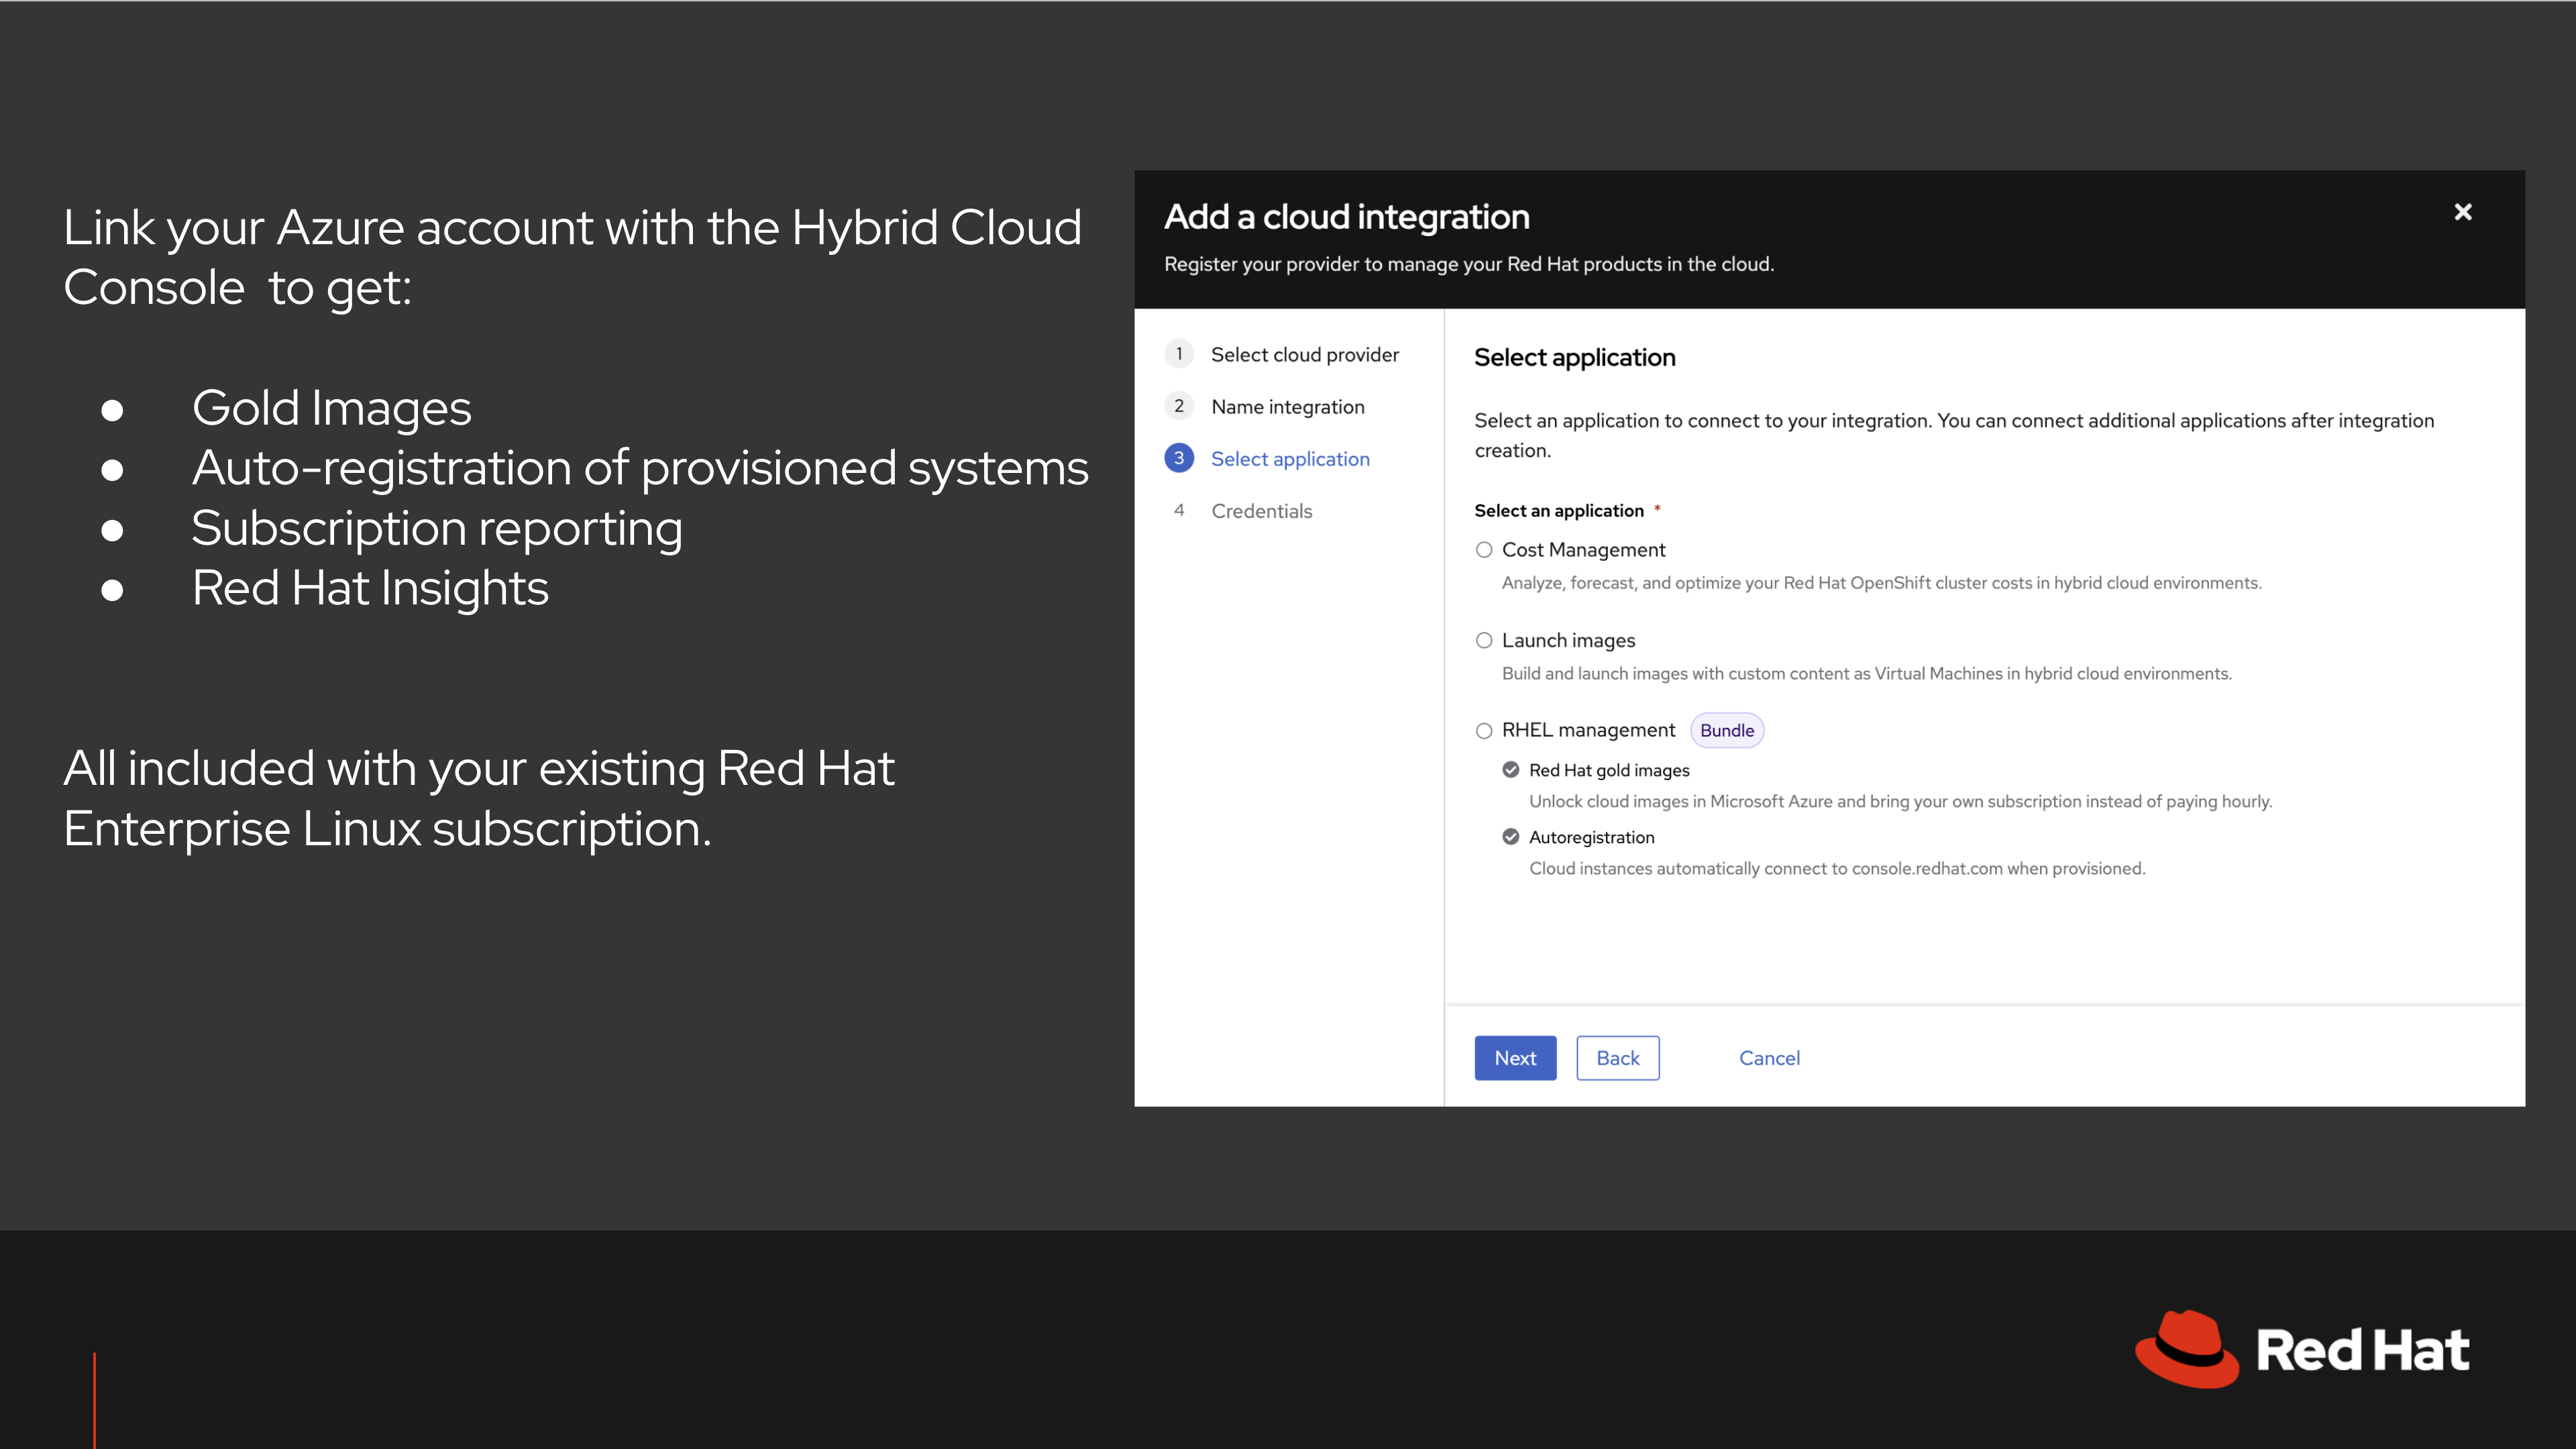Viewport: 2576px width, 1449px height.
Task: Click the Autoregistration check icon
Action: point(1511,837)
